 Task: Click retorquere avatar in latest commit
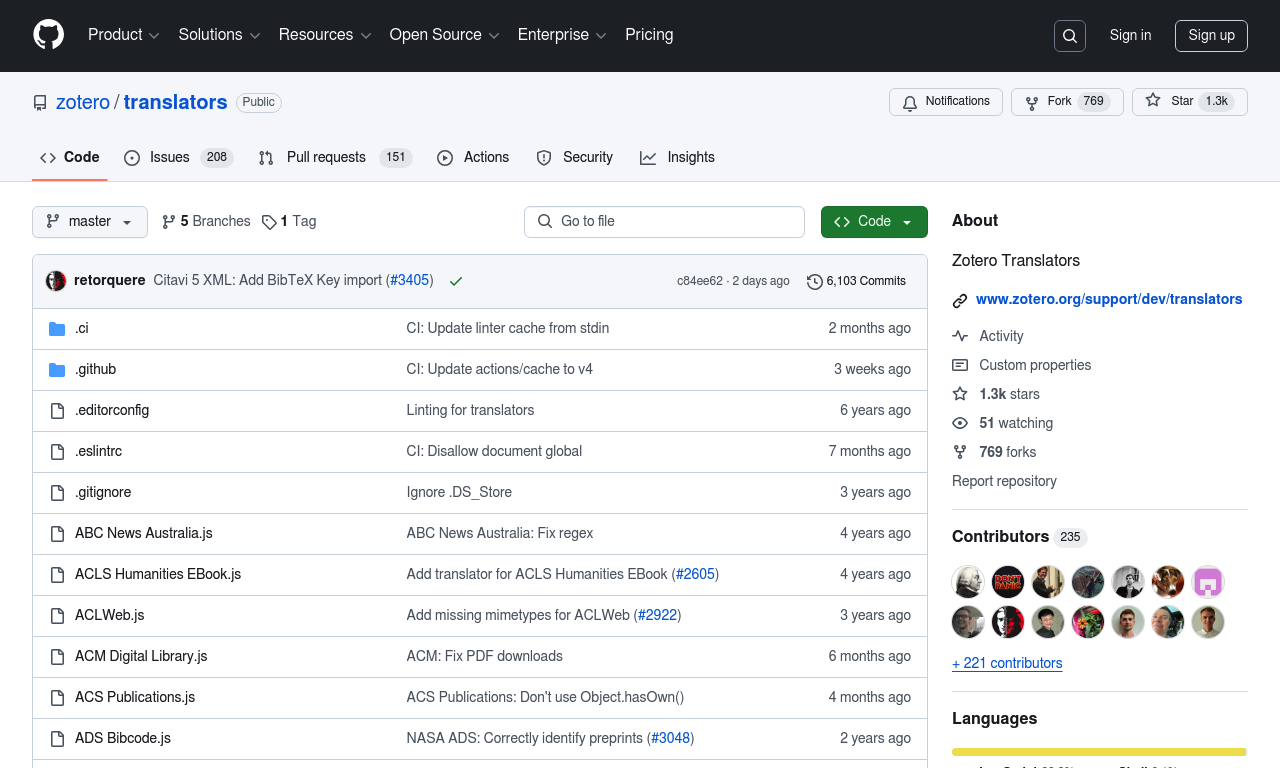point(56,281)
